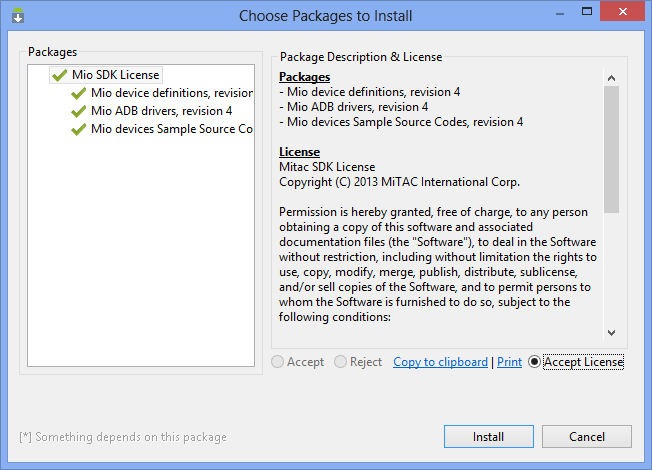Screen dimensions: 652x470
Task: Click the green checkmark beside Mio SDK License
Action: pyautogui.click(x=59, y=75)
